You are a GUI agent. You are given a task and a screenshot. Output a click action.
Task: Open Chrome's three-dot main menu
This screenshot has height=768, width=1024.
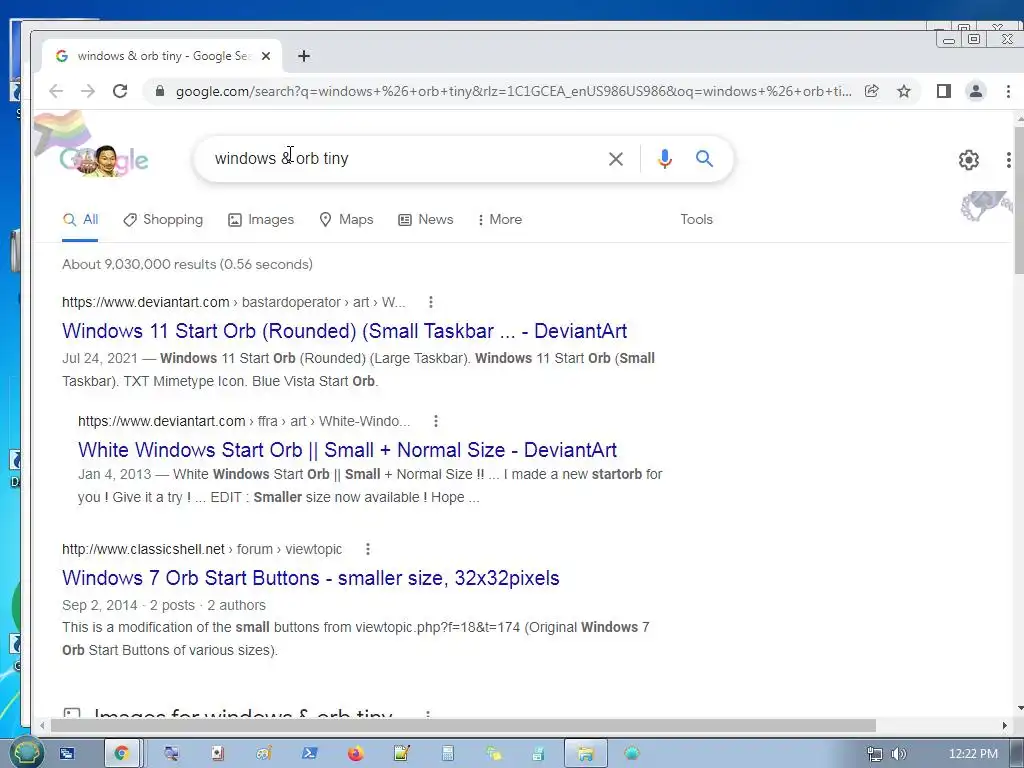coord(1008,91)
